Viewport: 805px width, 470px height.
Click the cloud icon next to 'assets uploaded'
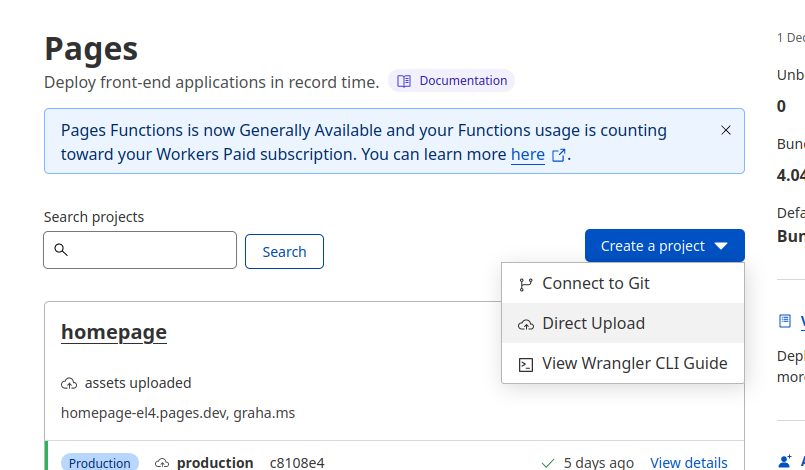[69, 383]
